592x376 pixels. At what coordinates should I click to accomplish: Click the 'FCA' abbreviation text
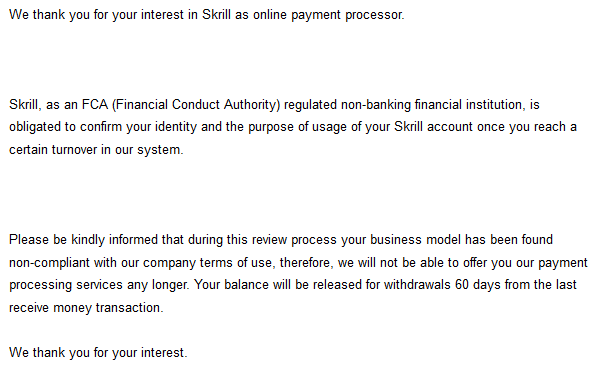95,104
